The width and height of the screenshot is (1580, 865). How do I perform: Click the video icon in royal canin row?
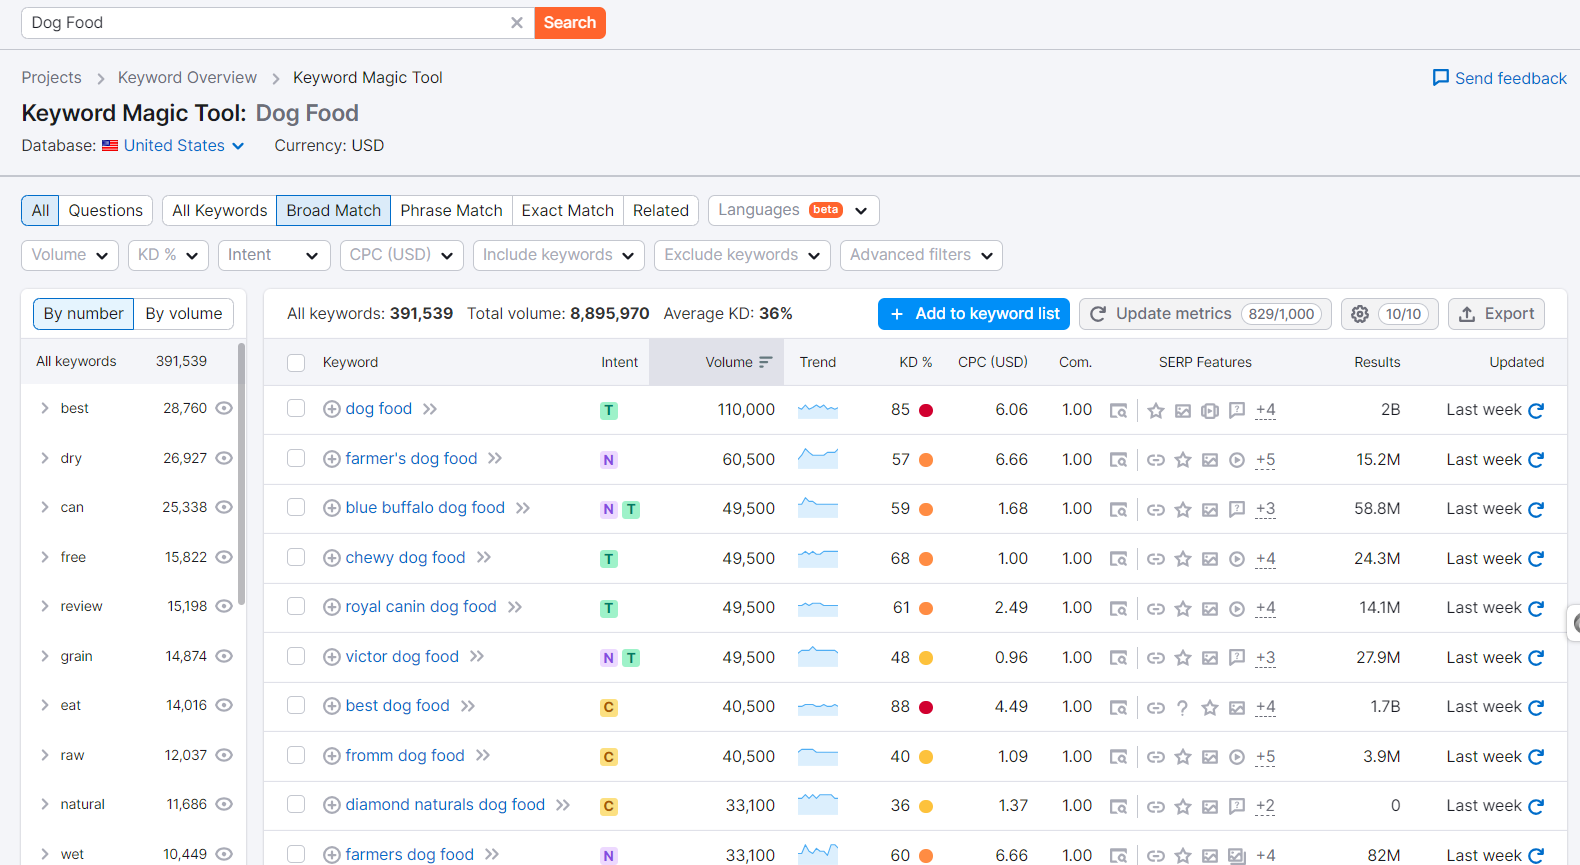pos(1237,608)
